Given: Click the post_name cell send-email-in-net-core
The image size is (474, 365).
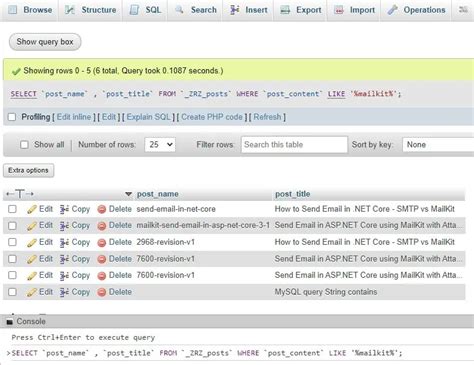Looking at the screenshot, I should click(x=176, y=209).
